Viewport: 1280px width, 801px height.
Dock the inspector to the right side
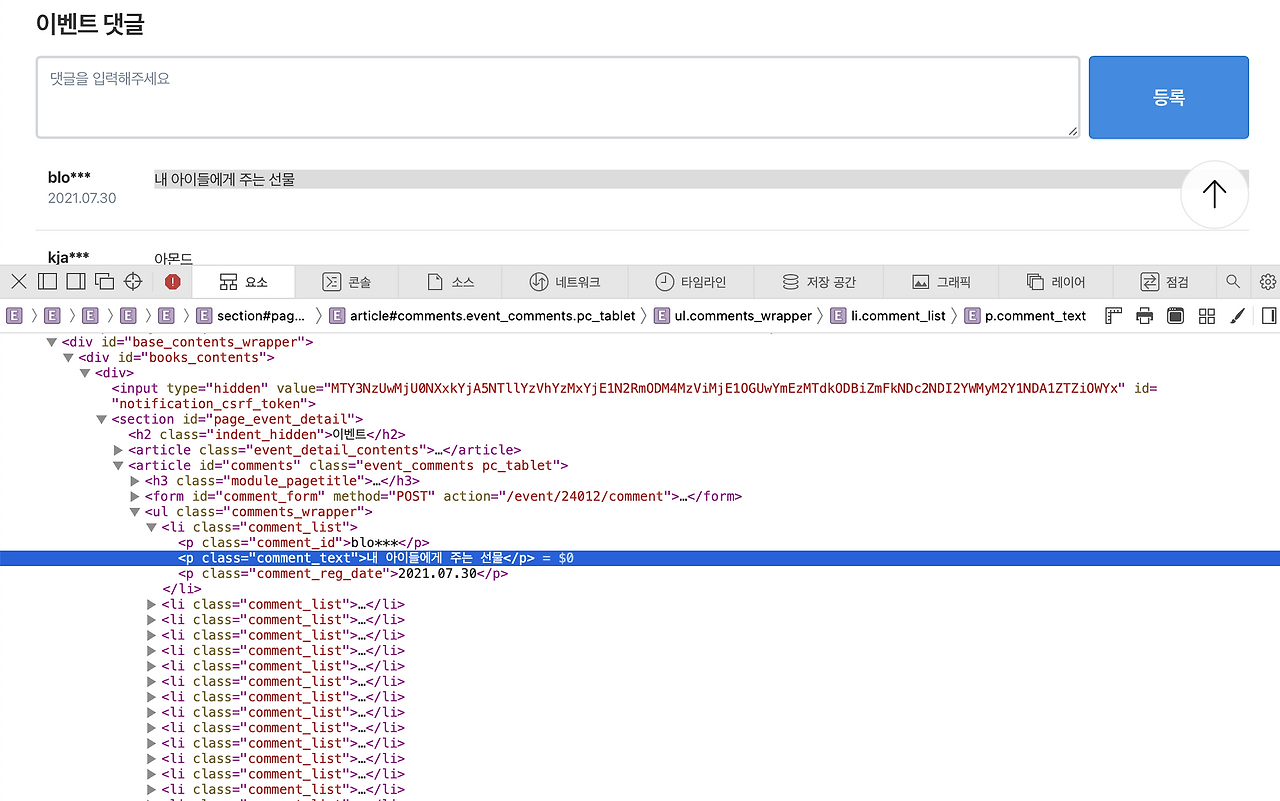click(75, 282)
